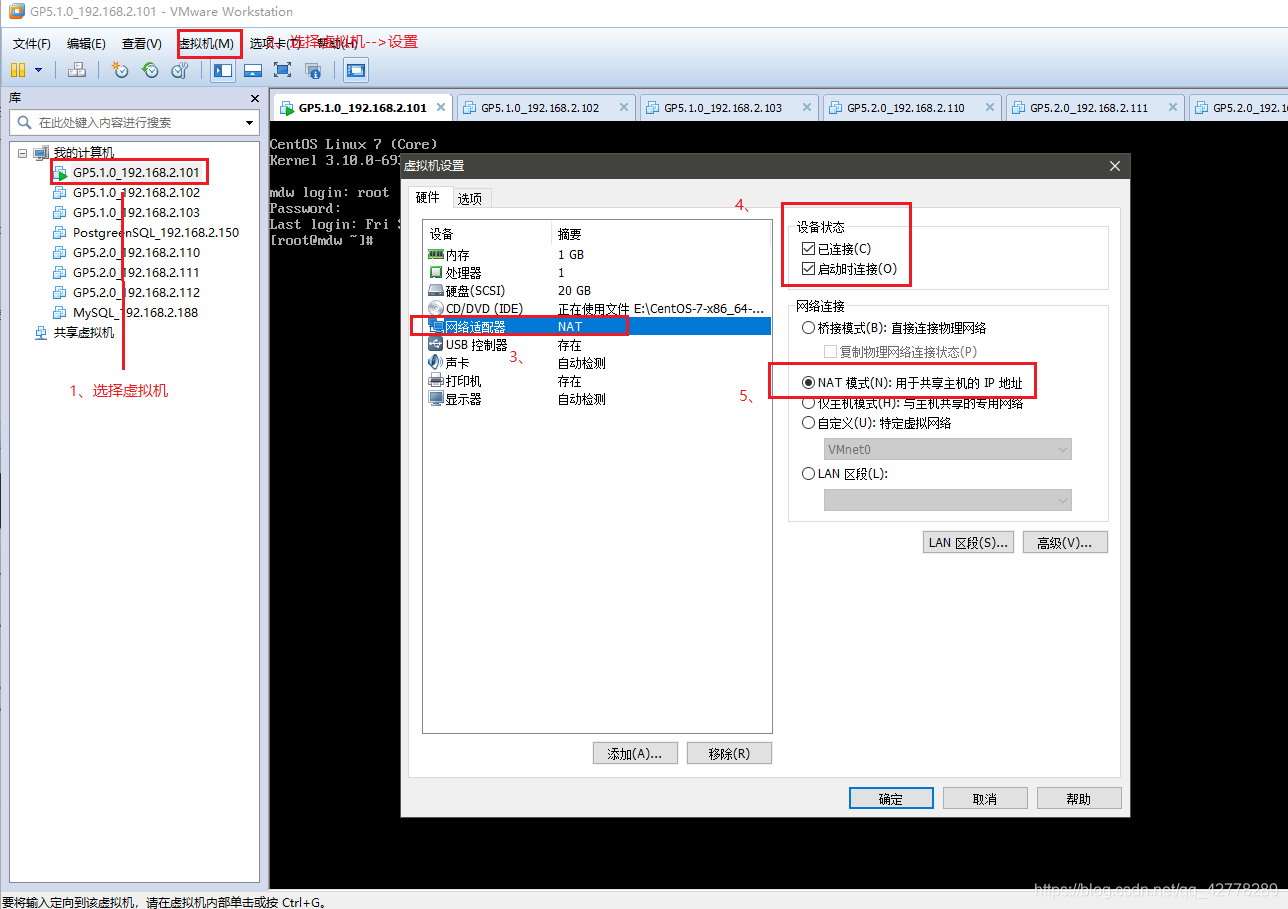Screen dimensions: 1288x909
Task: Select the 打印机 printer device icon
Action: (435, 380)
